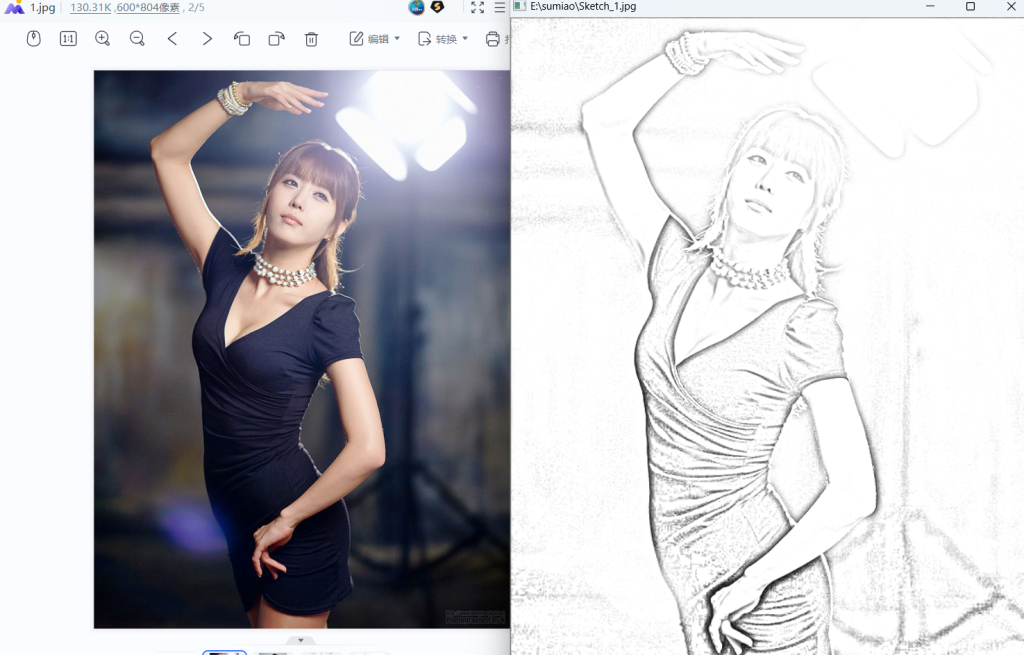The width and height of the screenshot is (1024, 655).
Task: Delete the current image with trash icon
Action: (311, 39)
